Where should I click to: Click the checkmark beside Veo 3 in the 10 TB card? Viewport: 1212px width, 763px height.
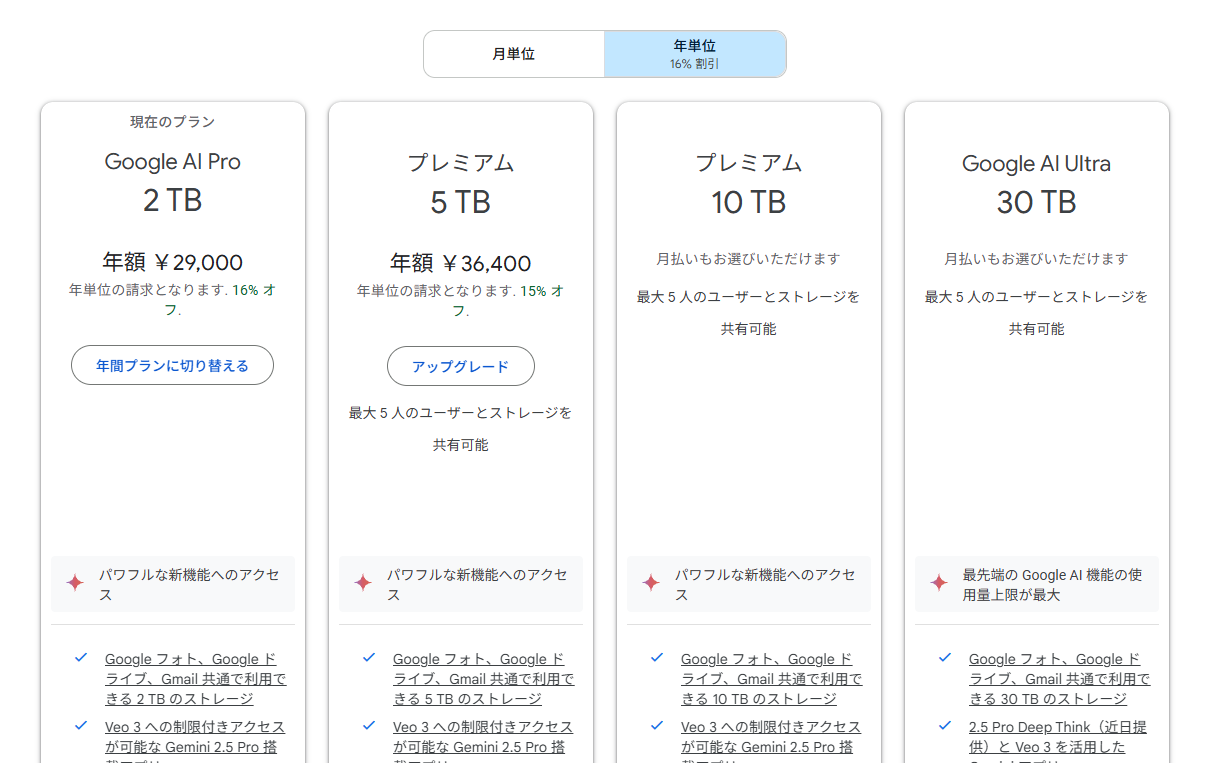tap(657, 726)
